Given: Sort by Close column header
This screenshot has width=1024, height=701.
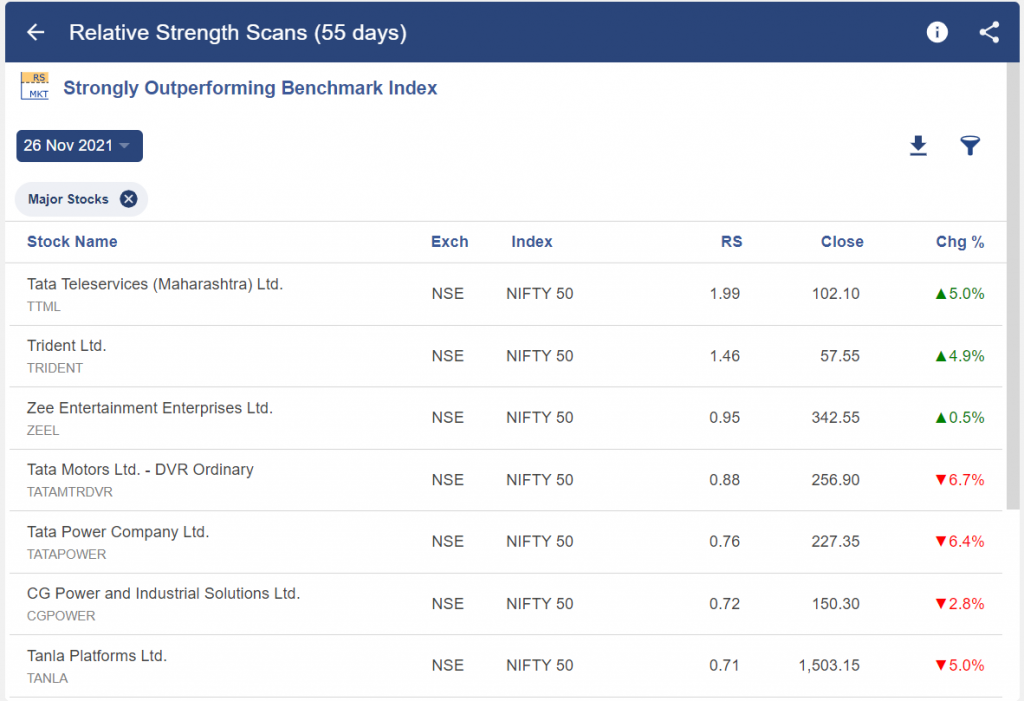Looking at the screenshot, I should click(842, 242).
